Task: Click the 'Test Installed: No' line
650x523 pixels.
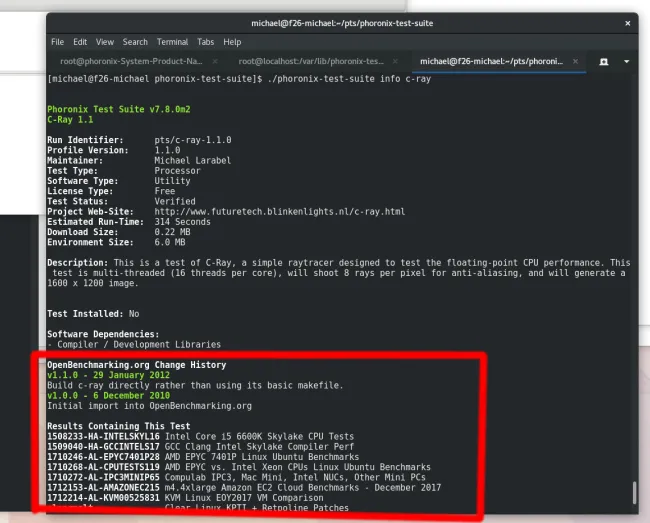Action: coord(93,314)
